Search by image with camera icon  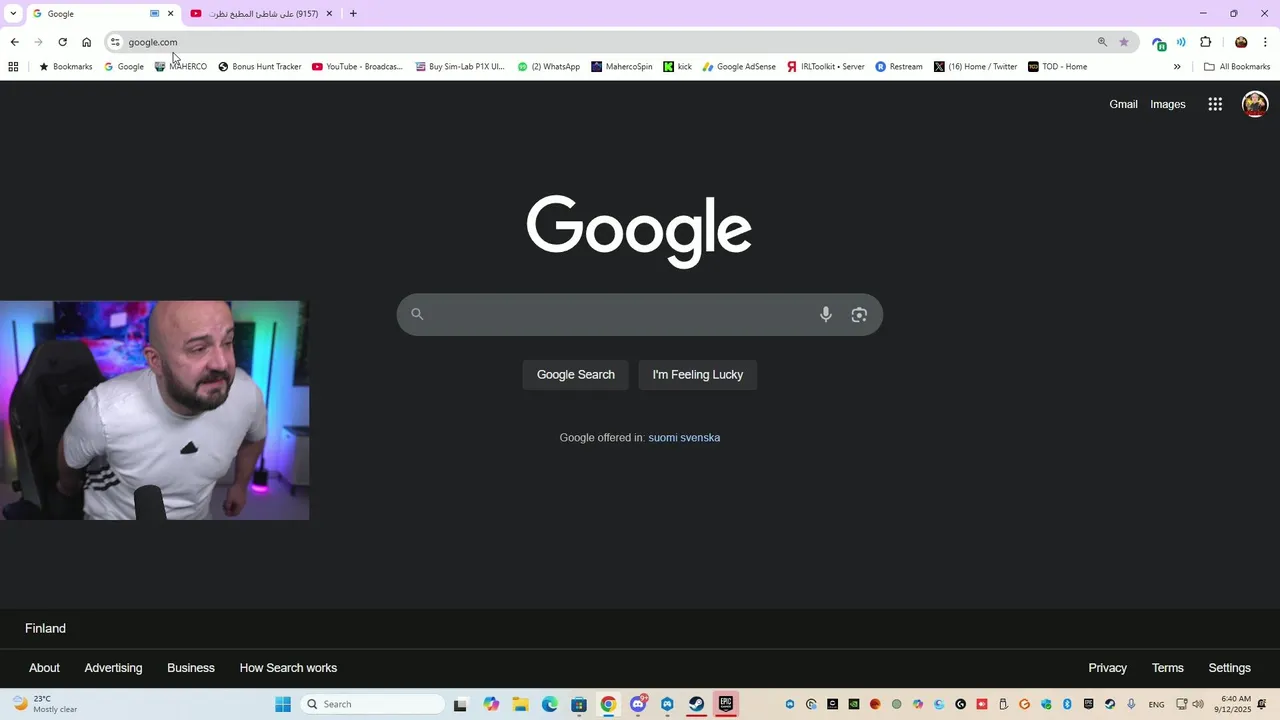coord(859,314)
